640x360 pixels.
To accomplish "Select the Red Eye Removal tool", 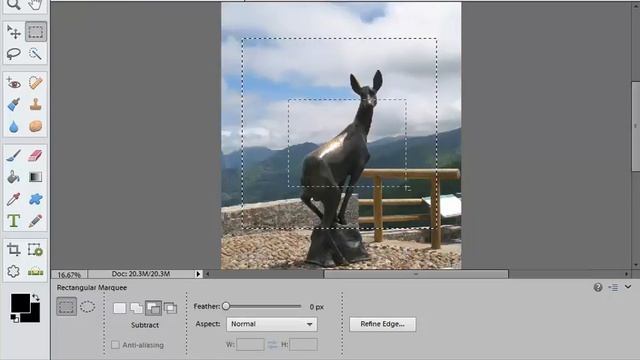I will [x=13, y=83].
